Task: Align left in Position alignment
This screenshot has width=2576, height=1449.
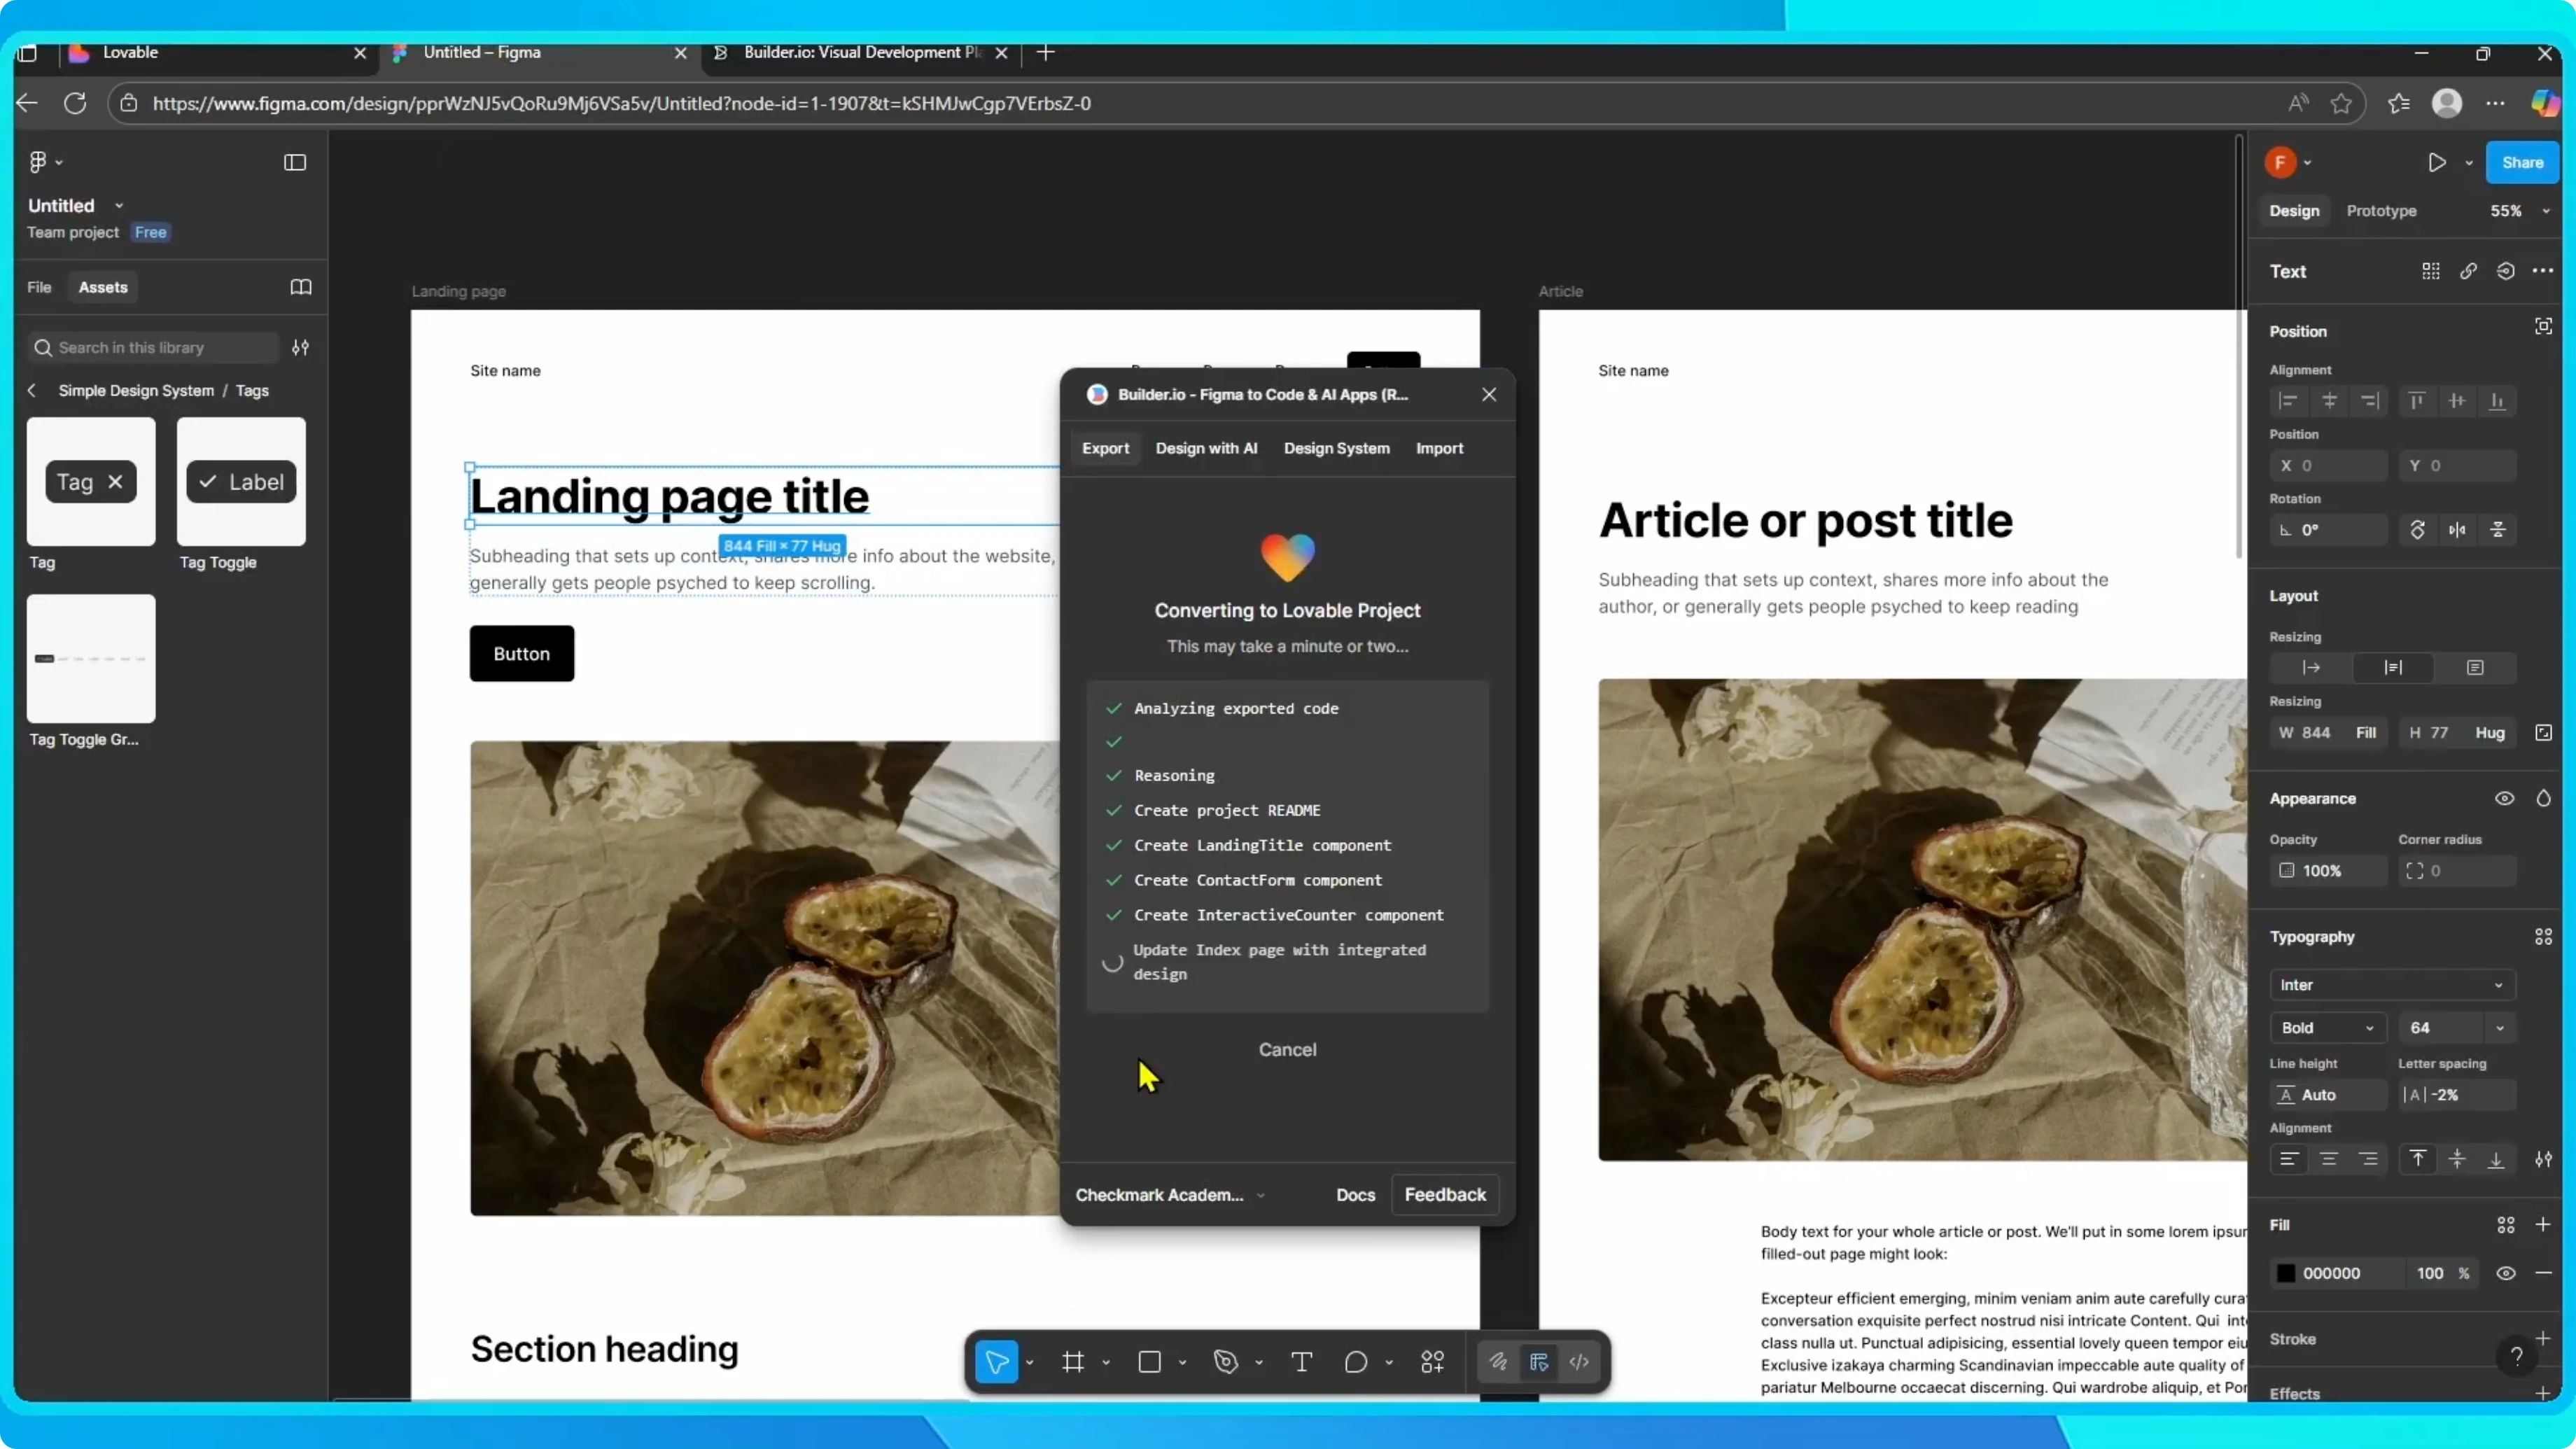Action: click(x=2288, y=401)
